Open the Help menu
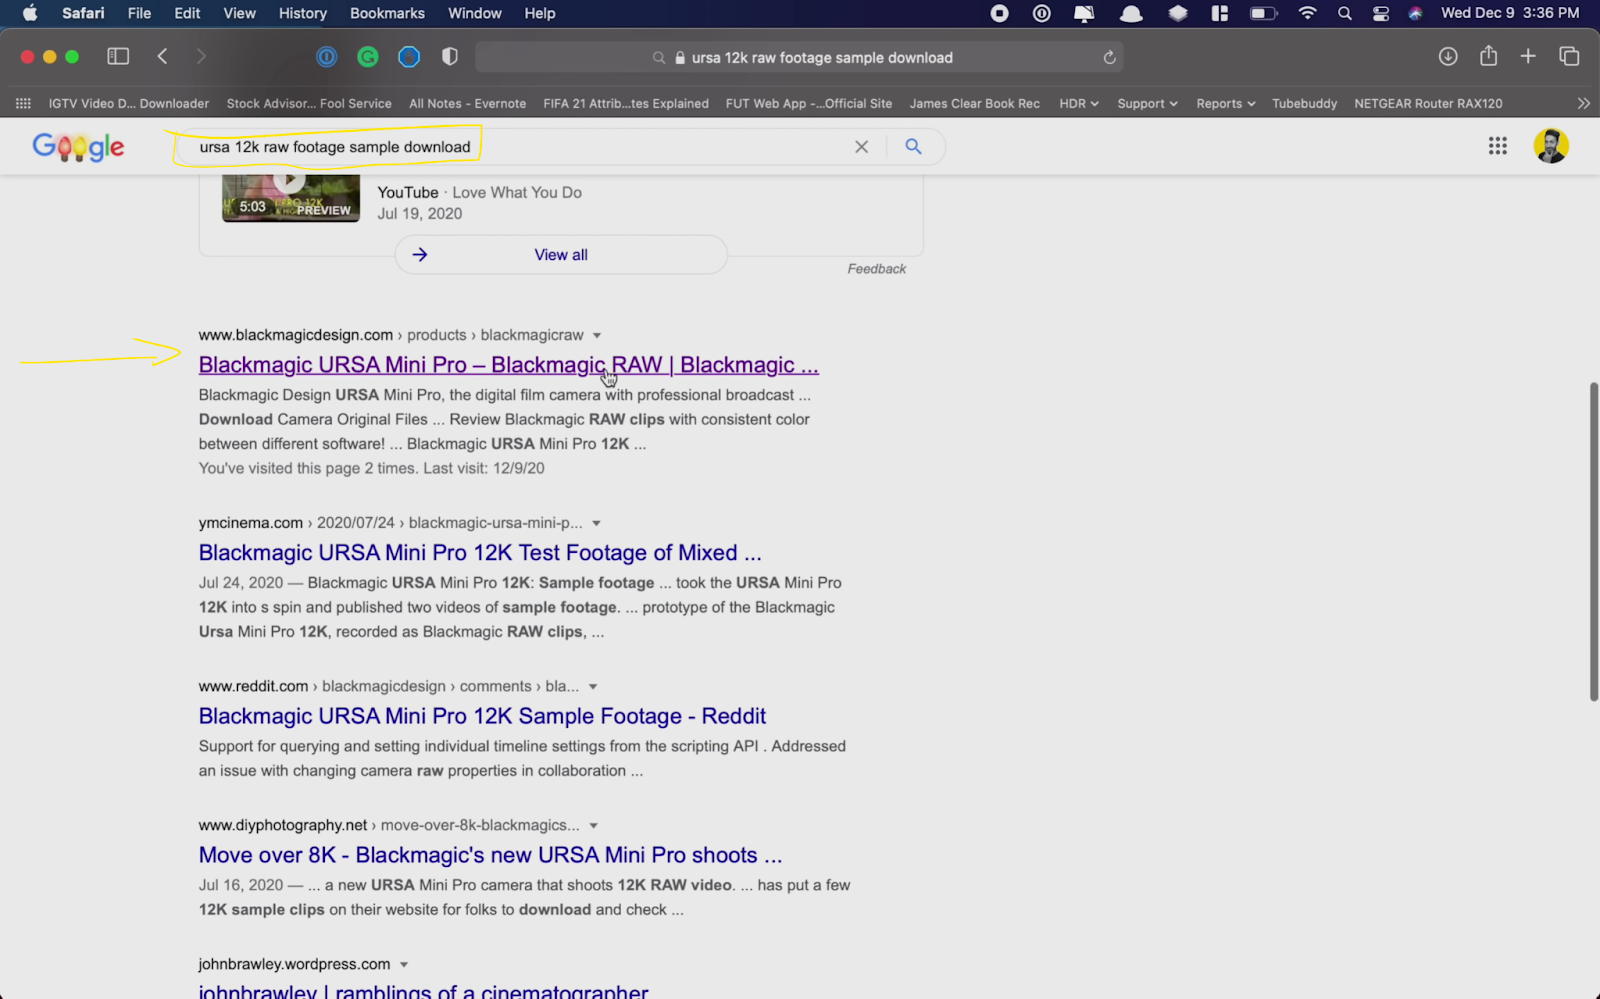The image size is (1600, 999). pyautogui.click(x=540, y=13)
